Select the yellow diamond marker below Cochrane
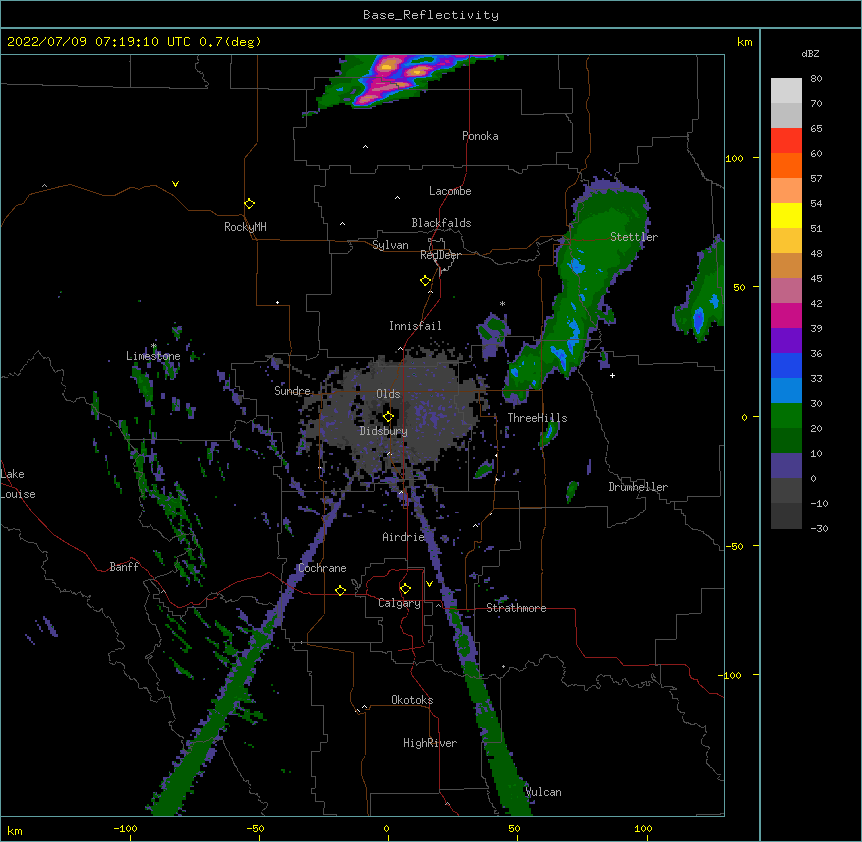 [x=340, y=590]
